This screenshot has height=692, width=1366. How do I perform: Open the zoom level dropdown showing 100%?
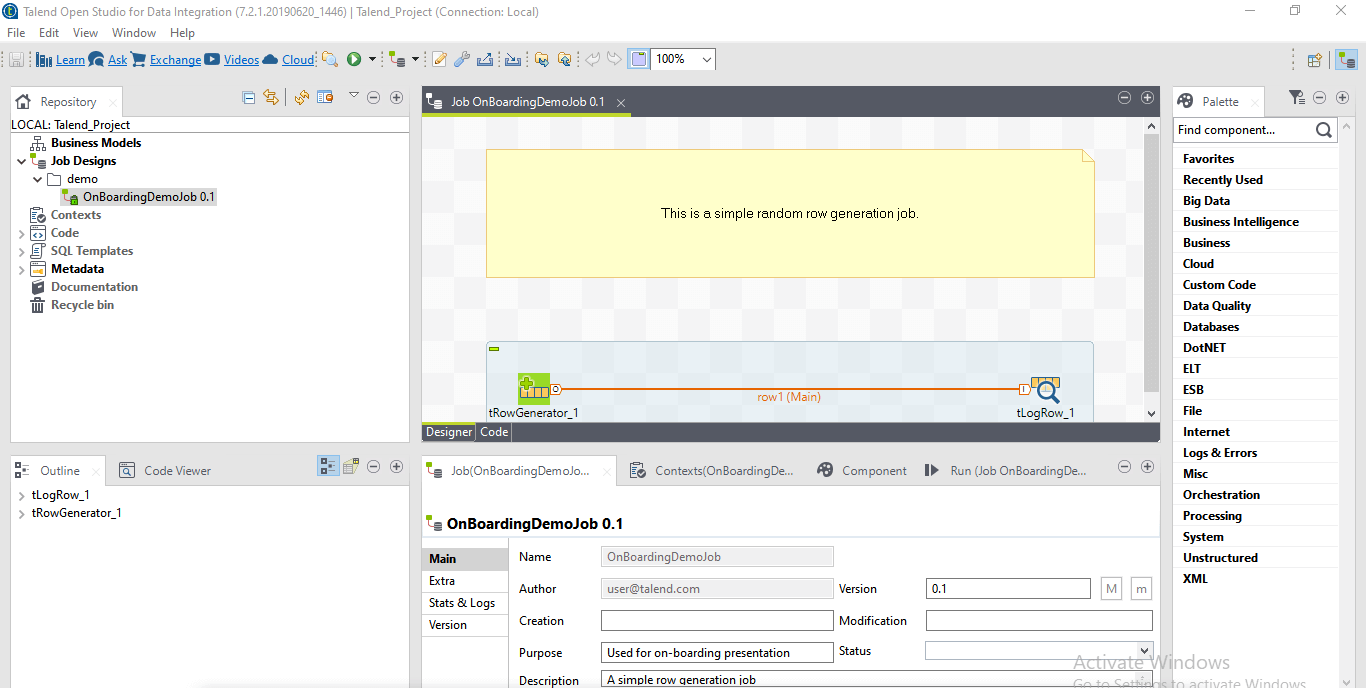pyautogui.click(x=705, y=59)
